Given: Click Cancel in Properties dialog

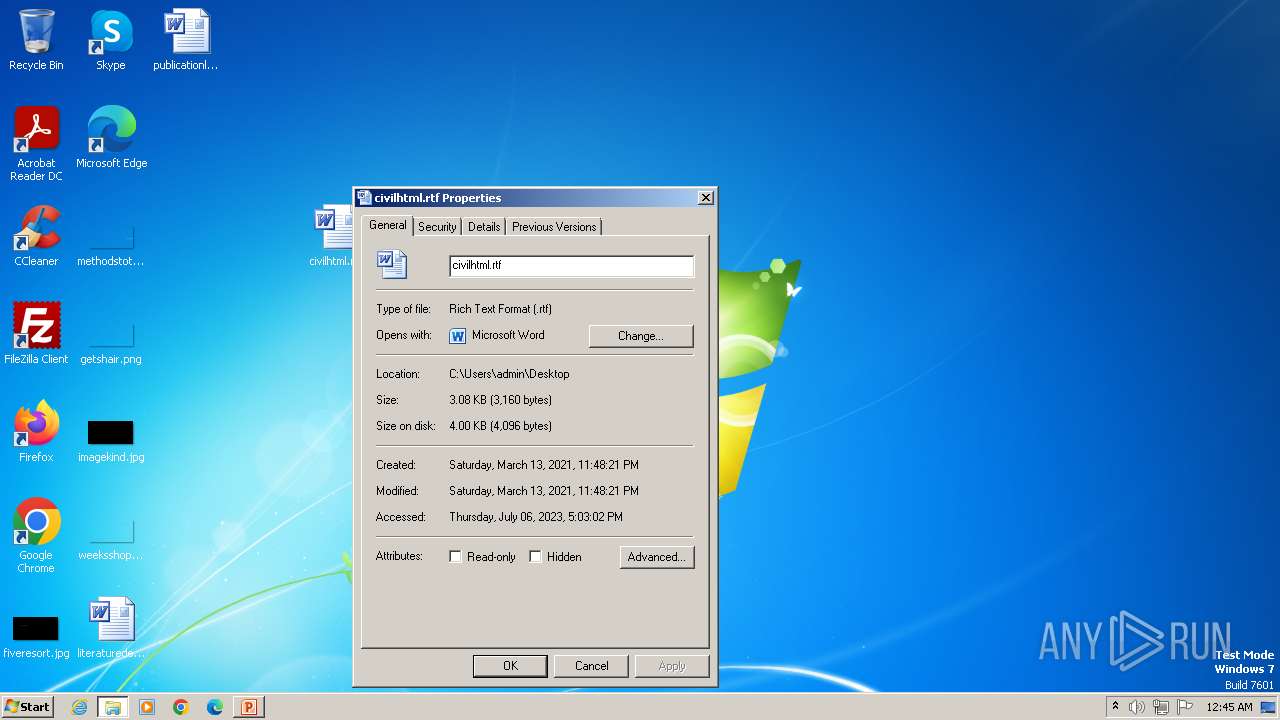Looking at the screenshot, I should pos(591,666).
